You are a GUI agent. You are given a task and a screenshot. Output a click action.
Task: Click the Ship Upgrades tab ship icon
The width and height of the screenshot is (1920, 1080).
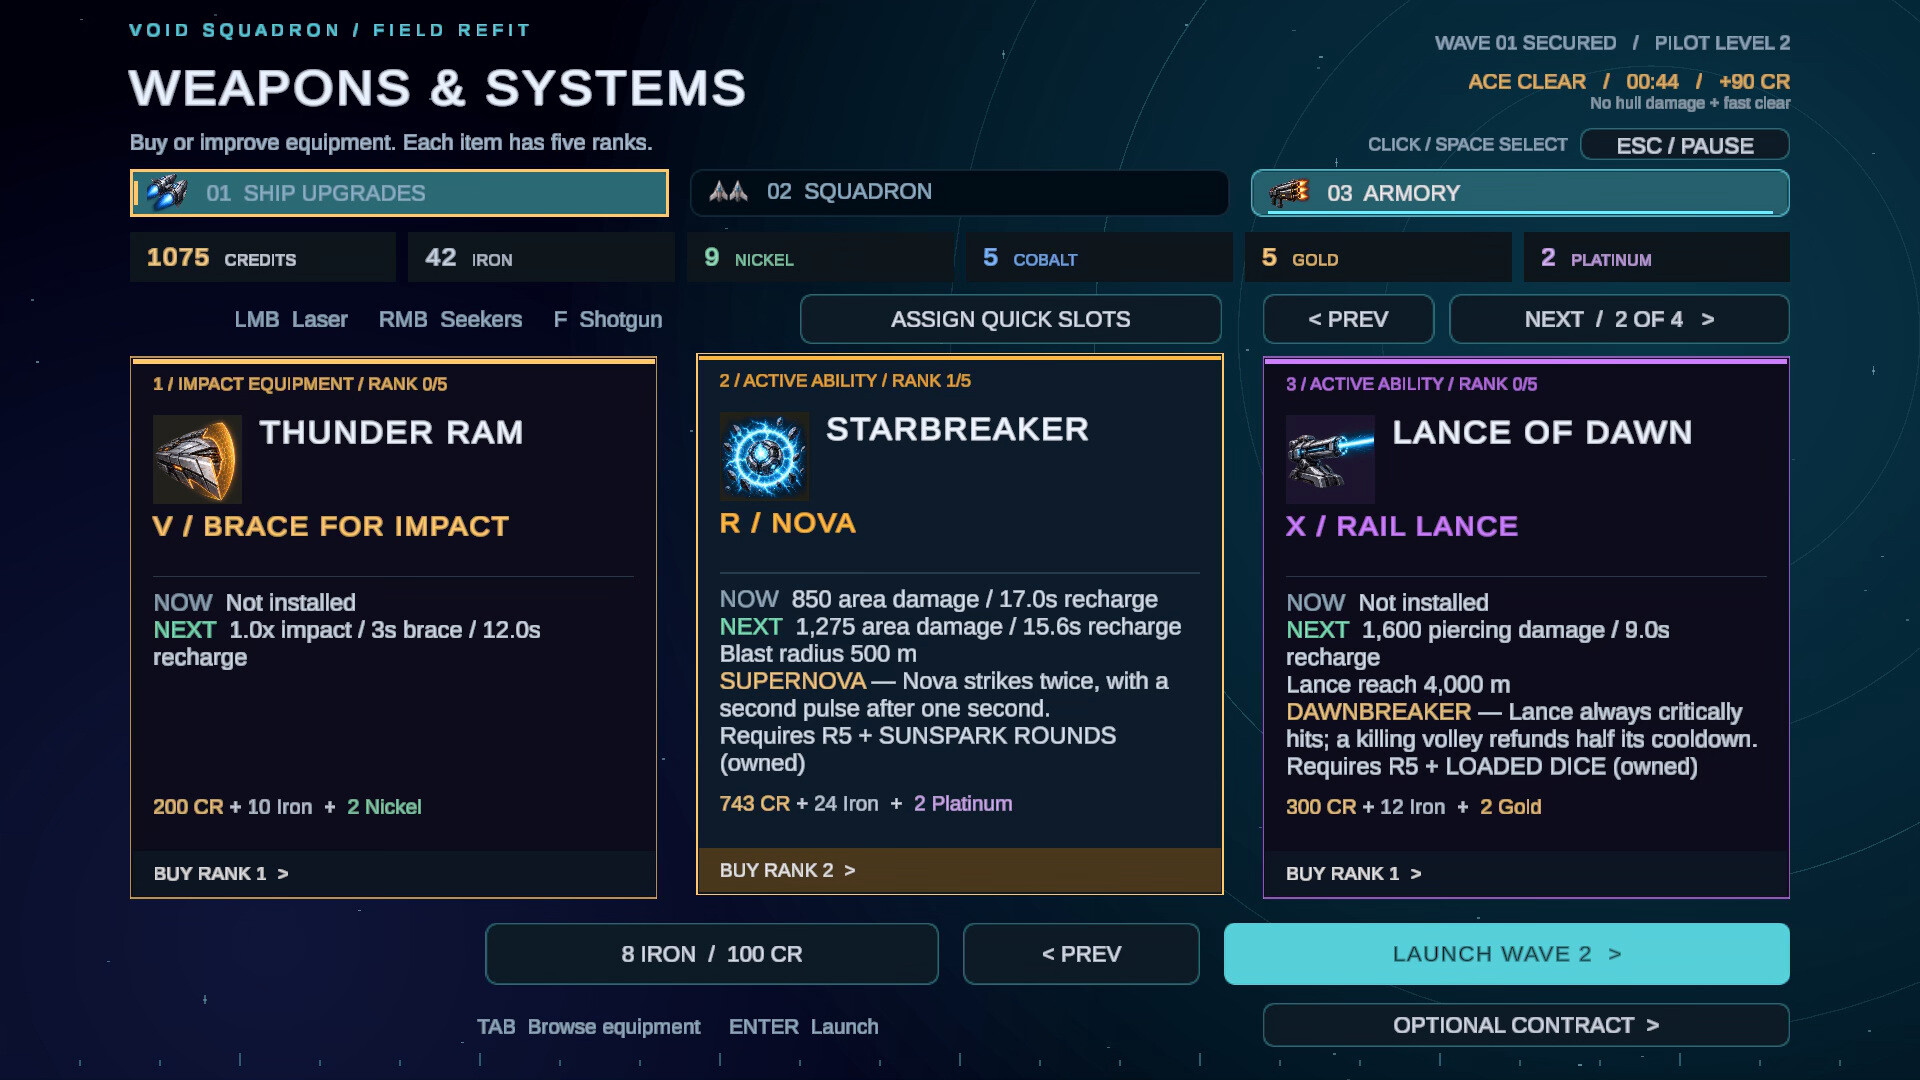point(166,192)
